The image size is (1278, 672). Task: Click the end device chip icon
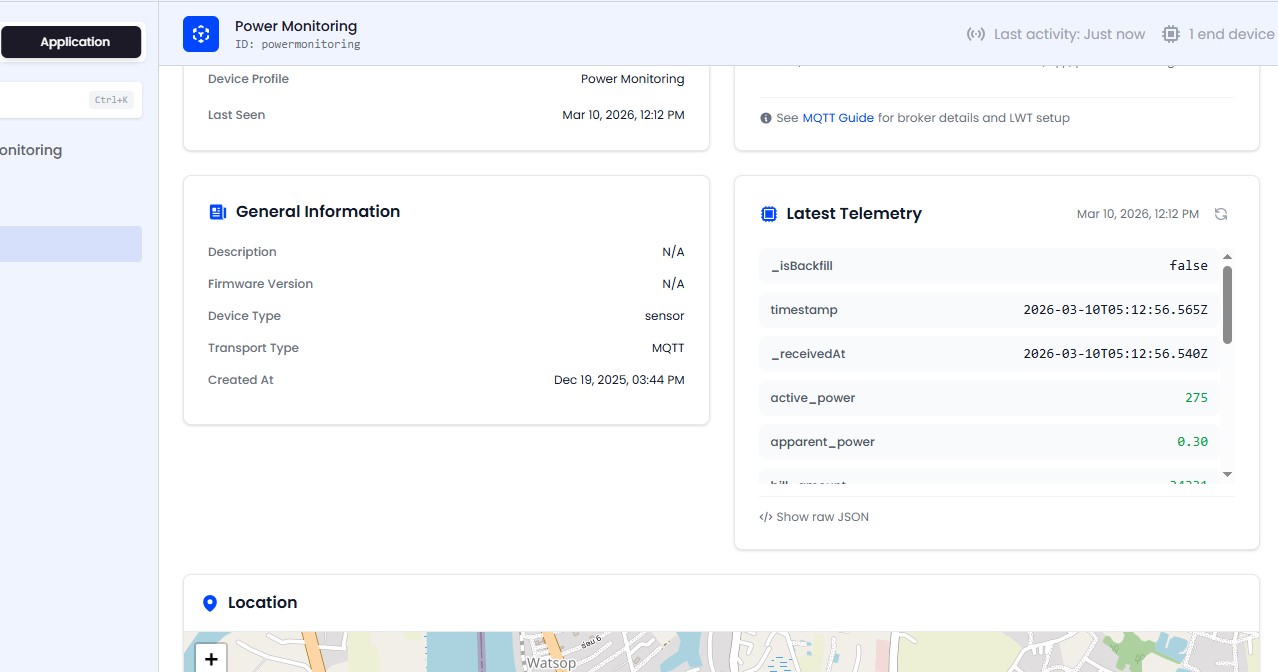[x=1170, y=34]
